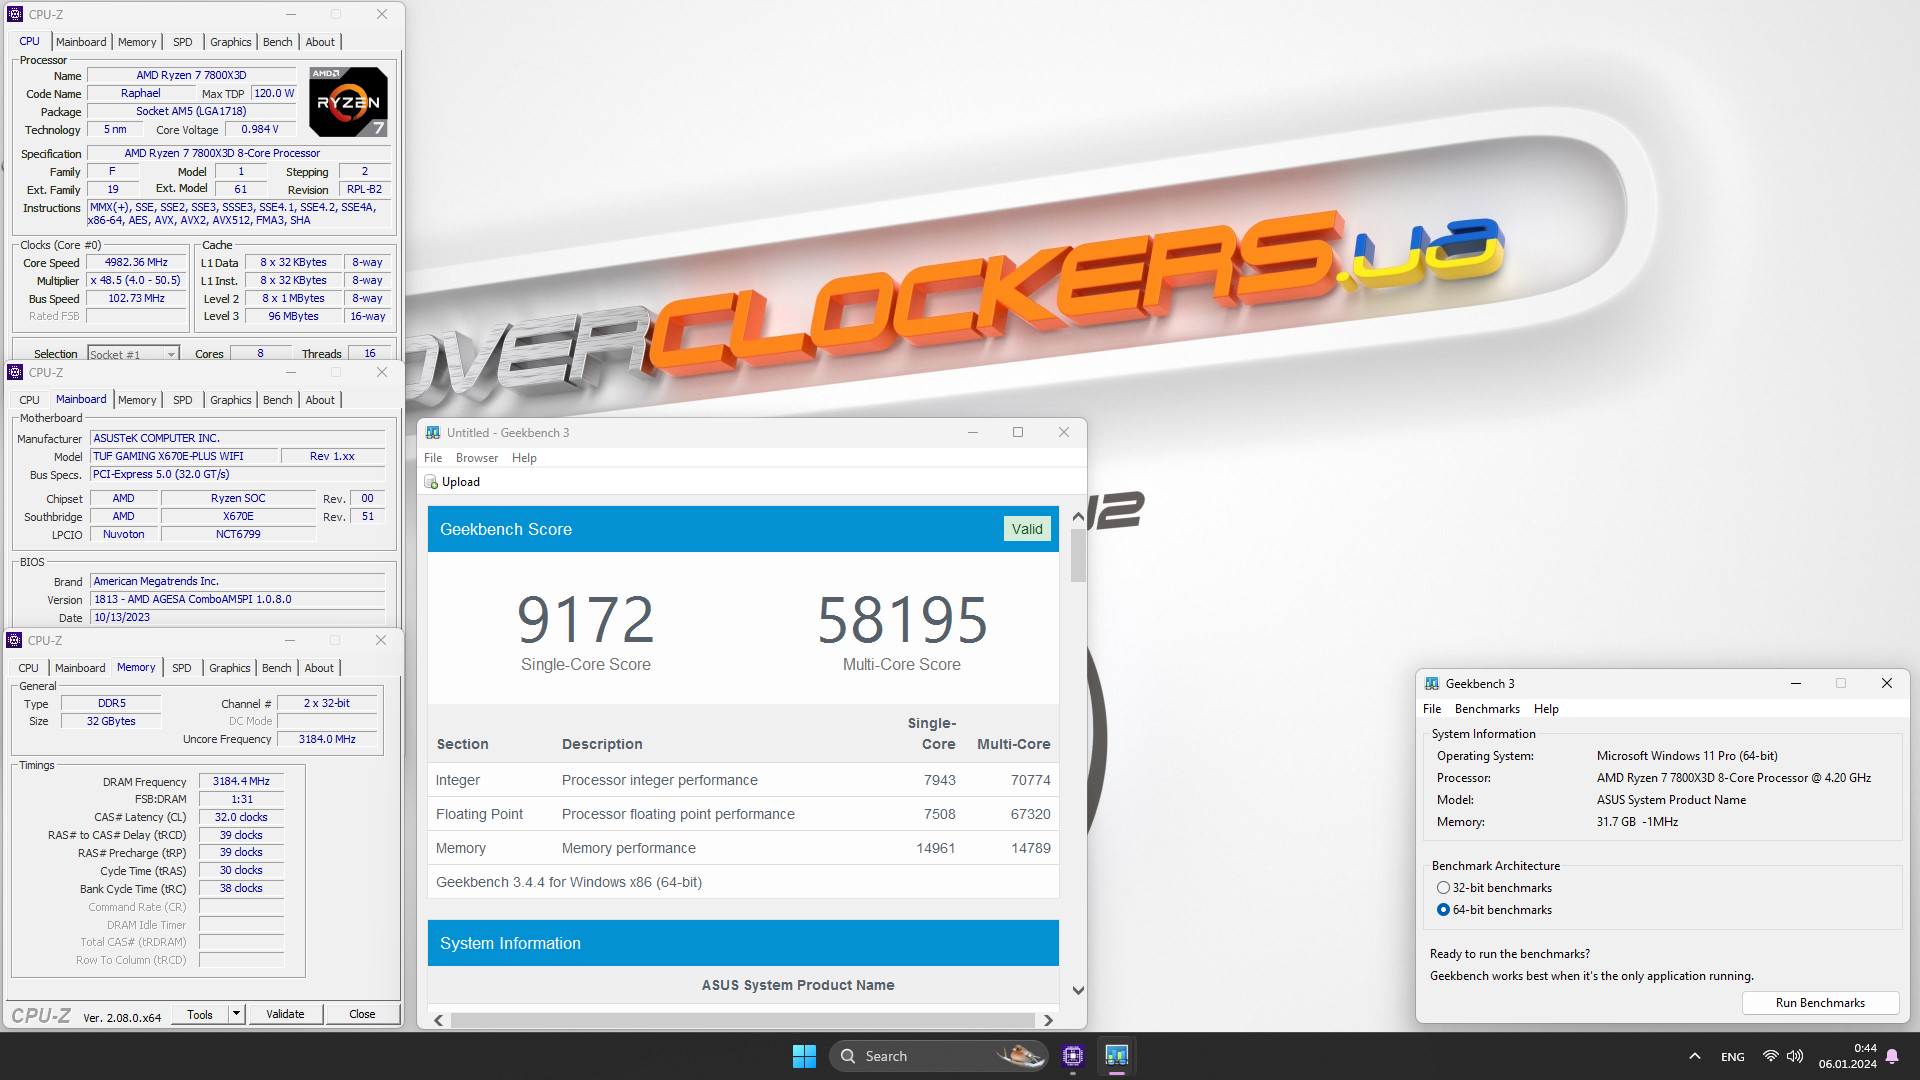The image size is (1920, 1080).
Task: Click the left arrow of horizontal scrollbar
Action: (x=439, y=1020)
